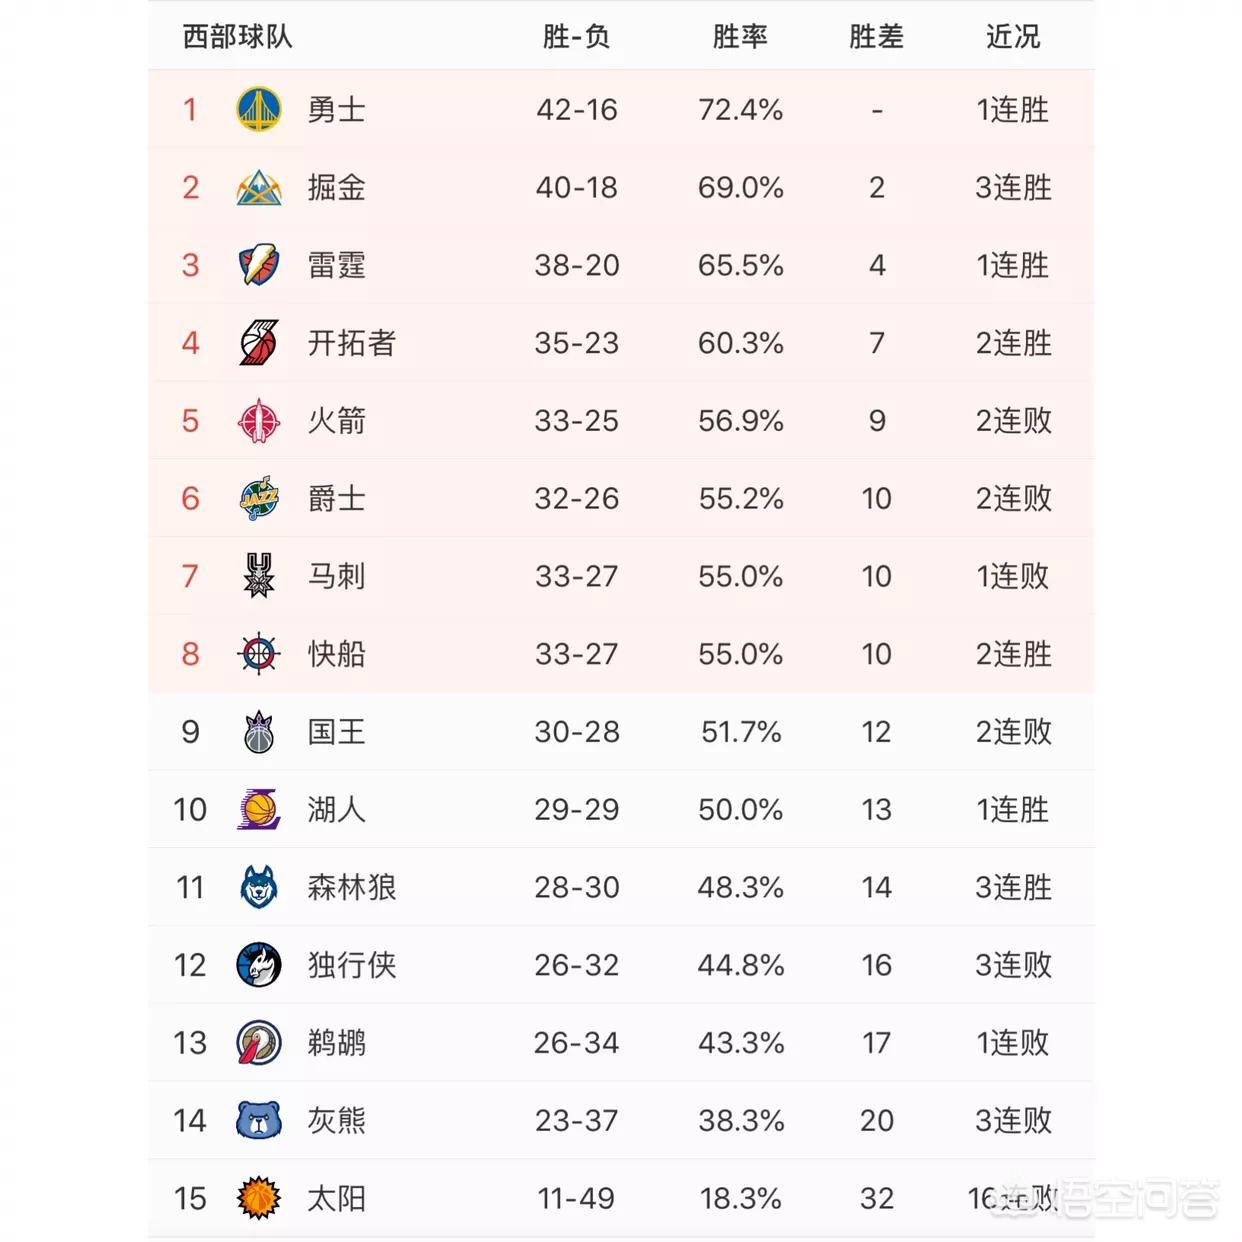The width and height of the screenshot is (1242, 1242).
Task: Click the Jazz (爵士) team logo
Action: pyautogui.click(x=259, y=498)
